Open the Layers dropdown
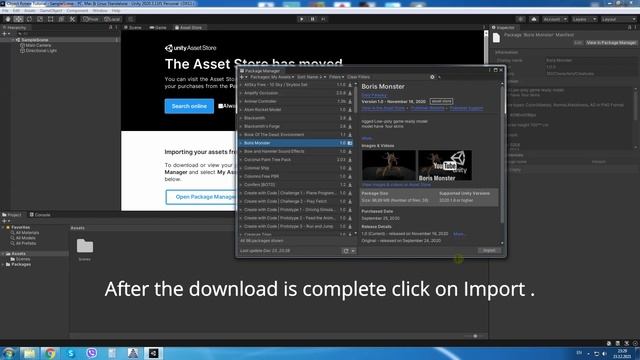 (584, 19)
